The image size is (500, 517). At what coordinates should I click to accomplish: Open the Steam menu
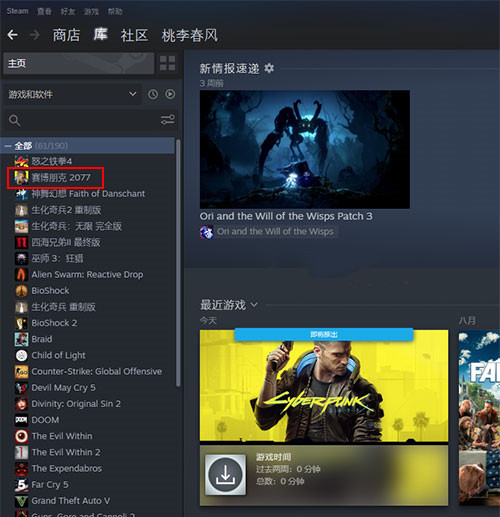17,11
